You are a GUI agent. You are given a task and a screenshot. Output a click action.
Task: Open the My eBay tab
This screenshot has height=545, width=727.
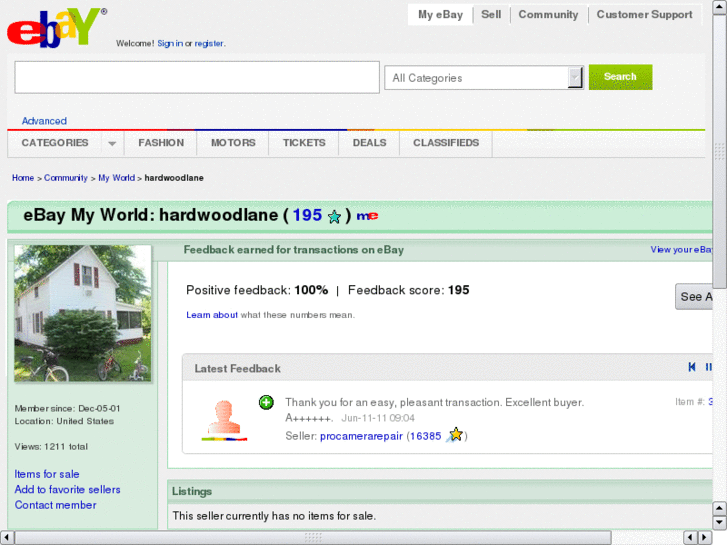point(440,15)
